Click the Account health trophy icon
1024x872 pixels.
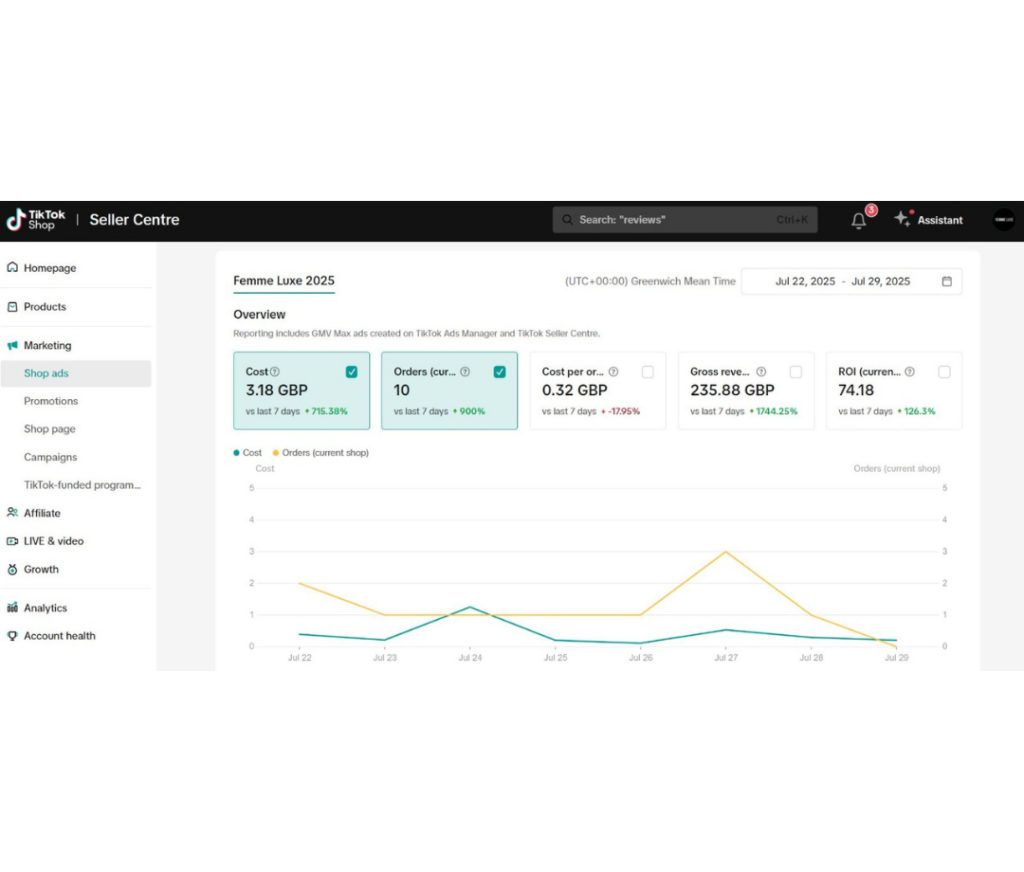click(12, 636)
